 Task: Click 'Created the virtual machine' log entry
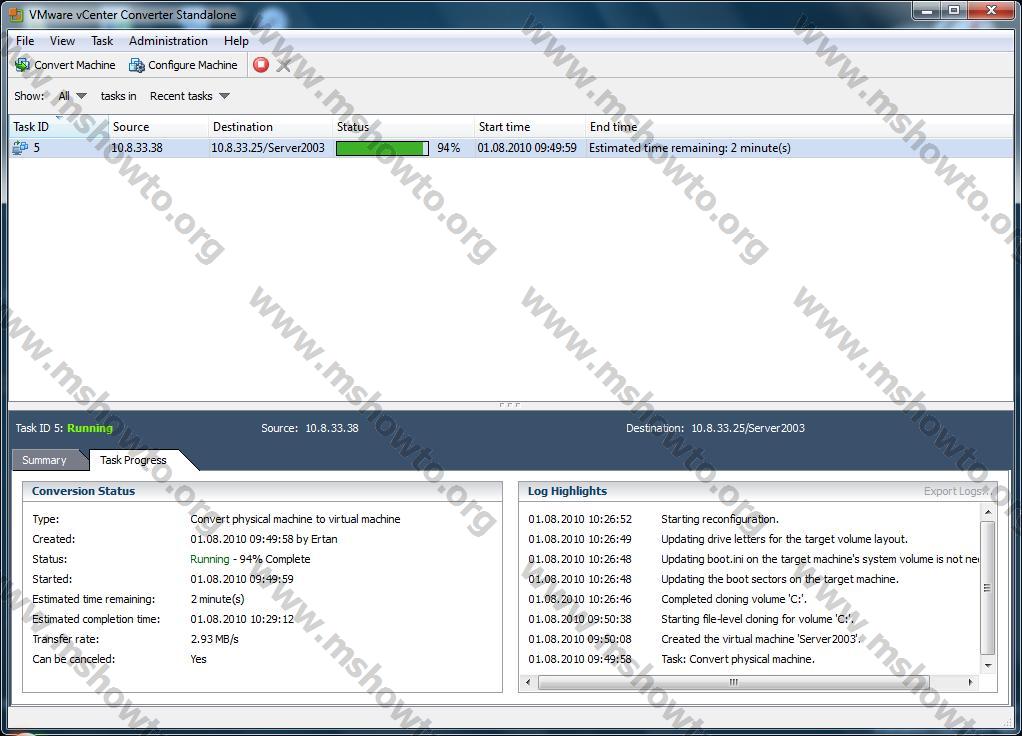tap(761, 639)
